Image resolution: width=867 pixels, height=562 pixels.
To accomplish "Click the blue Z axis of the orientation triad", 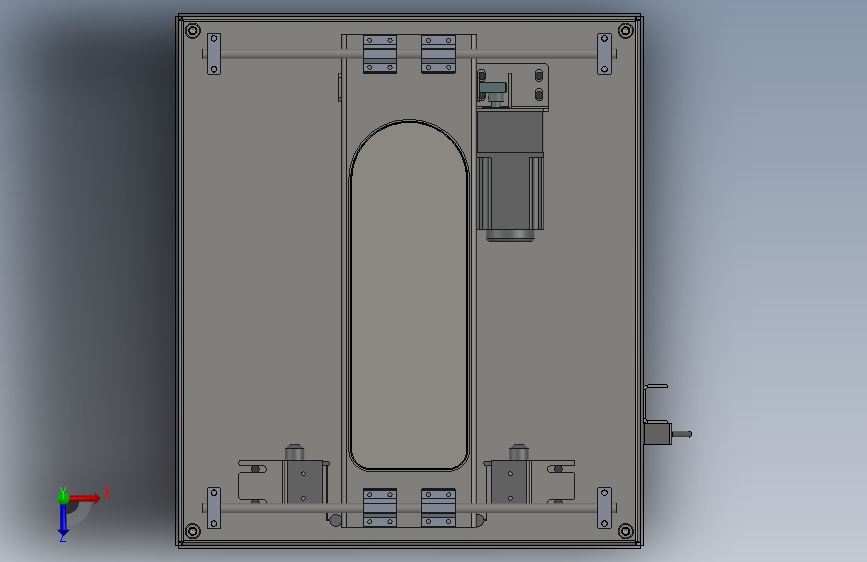I will pyautogui.click(x=63, y=519).
